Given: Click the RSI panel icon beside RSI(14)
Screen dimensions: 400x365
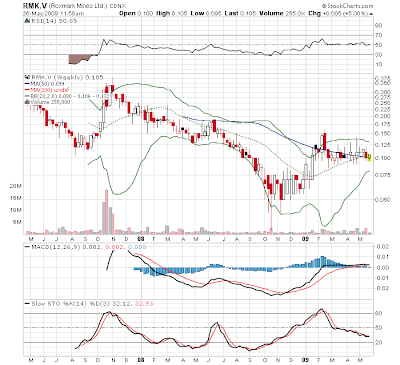Looking at the screenshot, I should point(28,21).
